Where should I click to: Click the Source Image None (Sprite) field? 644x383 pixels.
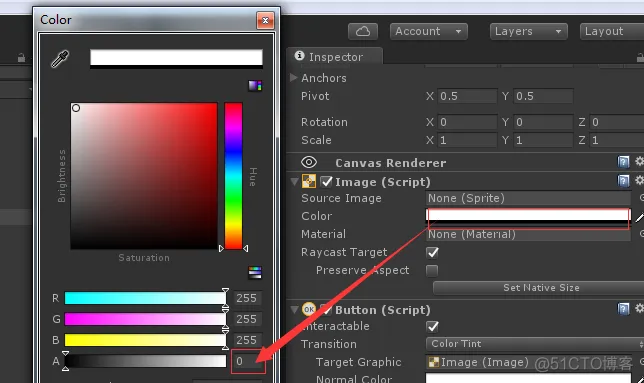tap(529, 198)
